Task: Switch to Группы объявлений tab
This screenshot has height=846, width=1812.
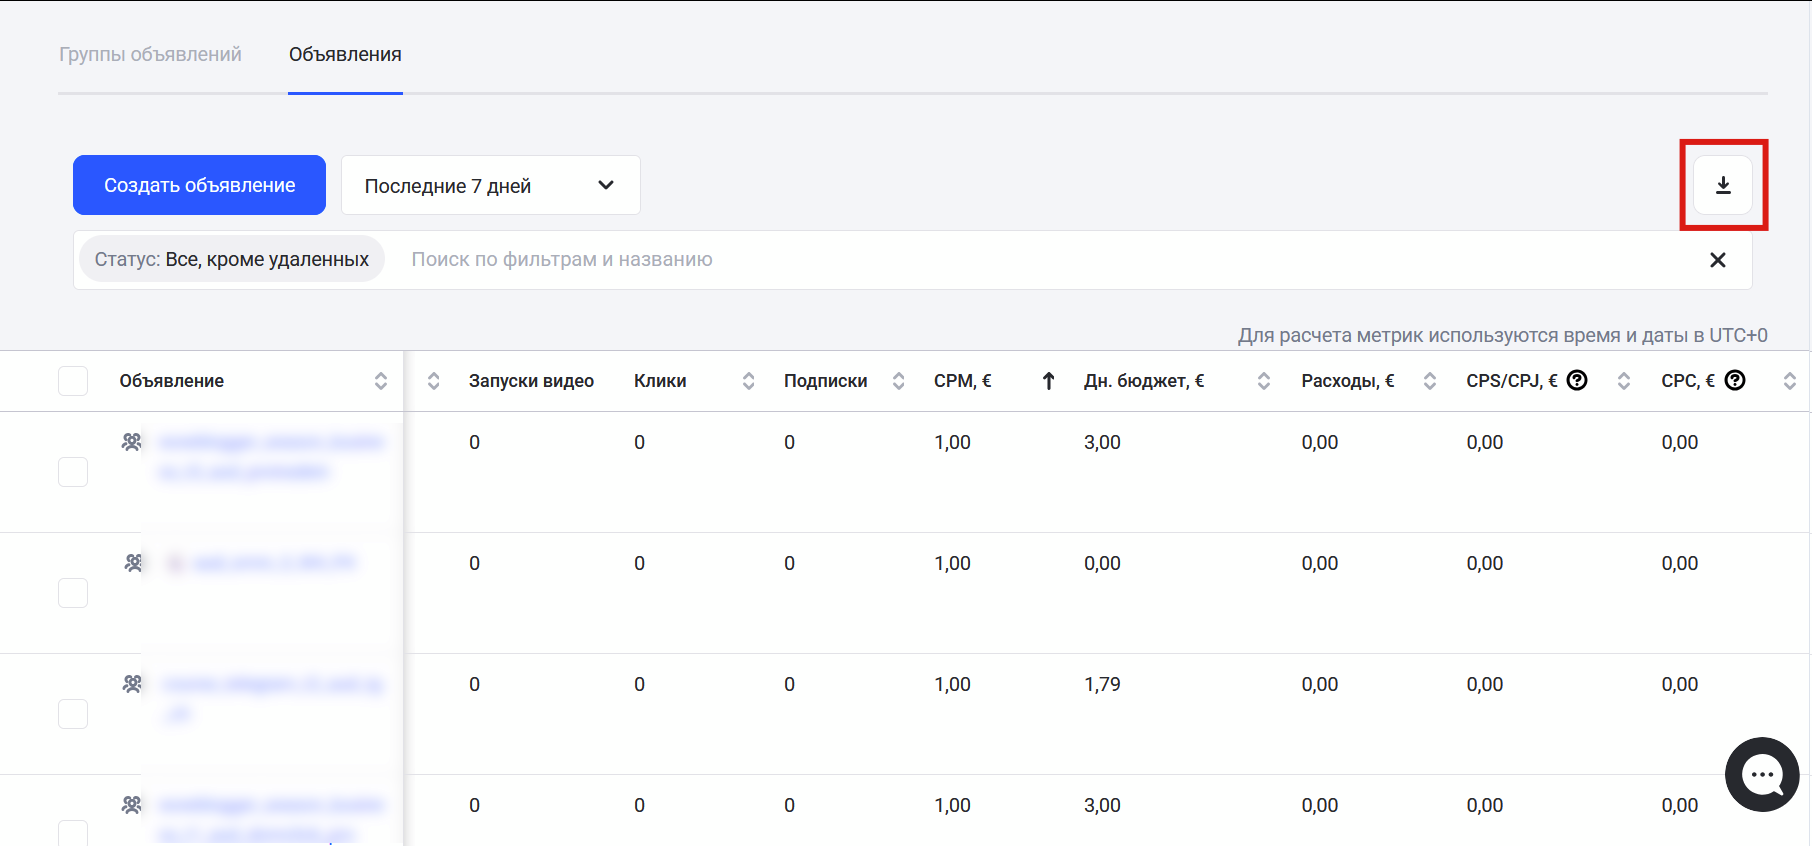Action: click(150, 55)
